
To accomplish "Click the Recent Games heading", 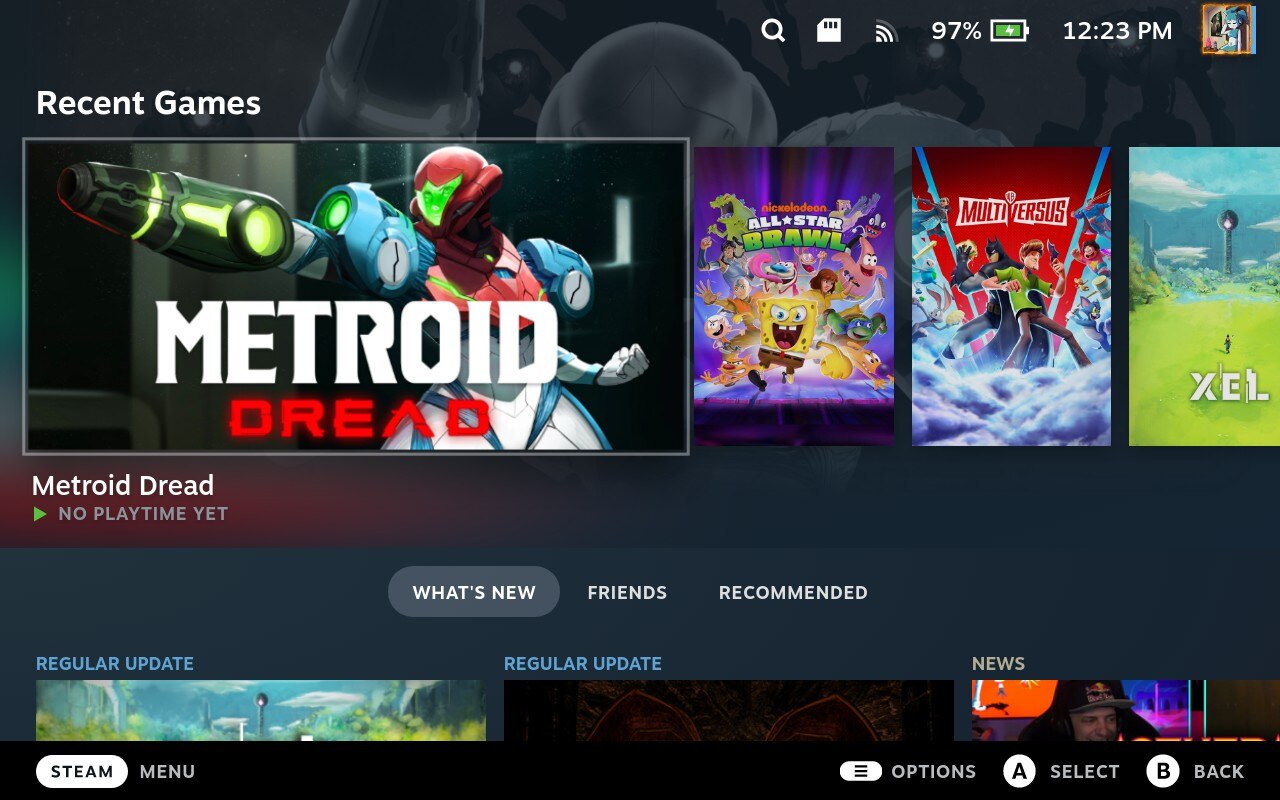I will [x=148, y=103].
